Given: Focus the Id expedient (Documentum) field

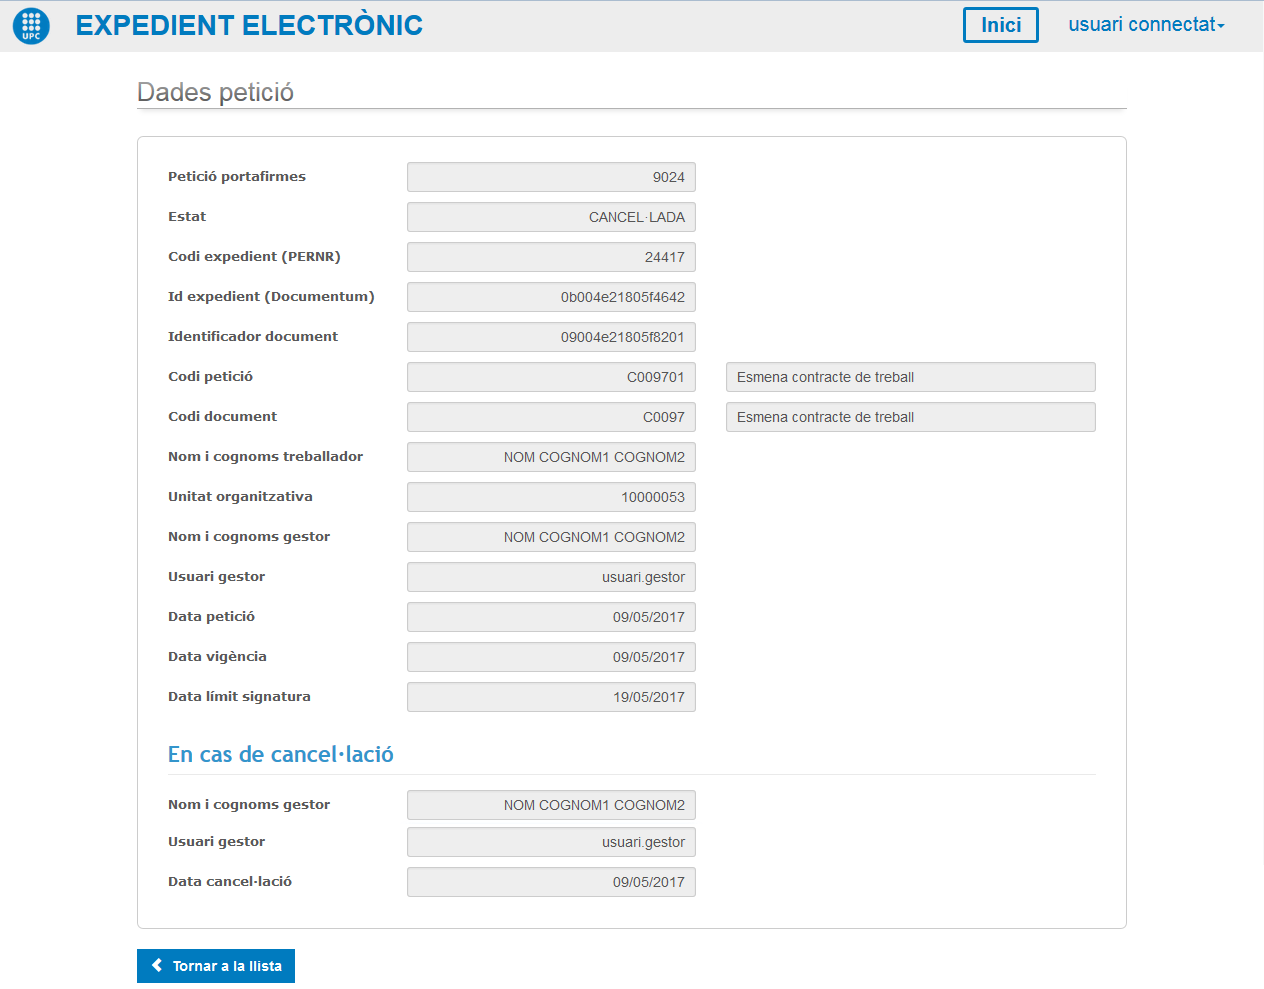Looking at the screenshot, I should 551,297.
